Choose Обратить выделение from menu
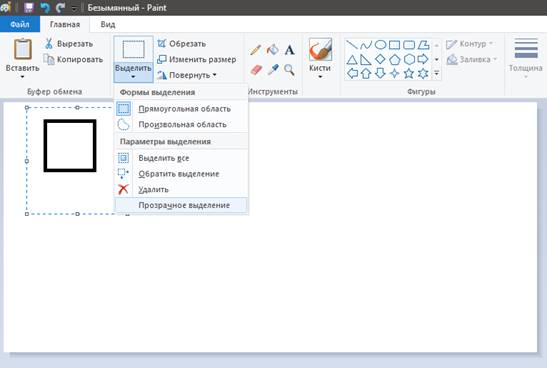The image size is (547, 368). 181,174
